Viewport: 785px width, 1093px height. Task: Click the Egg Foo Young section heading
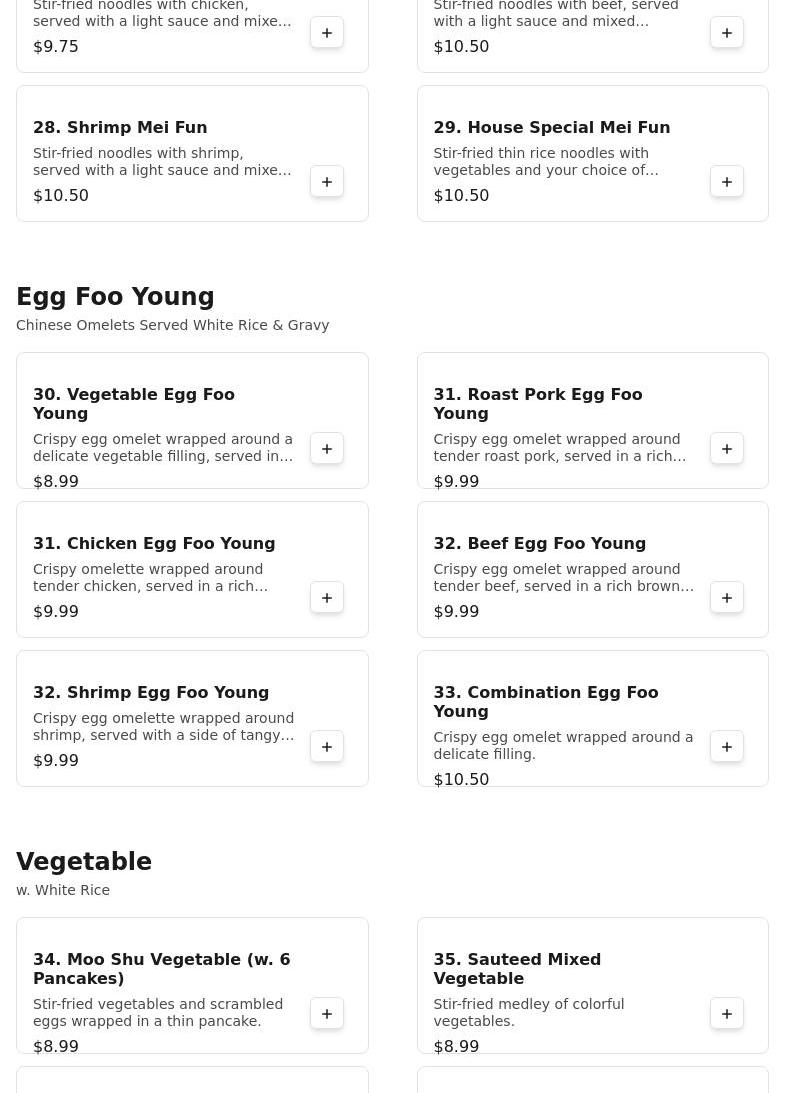point(115,297)
